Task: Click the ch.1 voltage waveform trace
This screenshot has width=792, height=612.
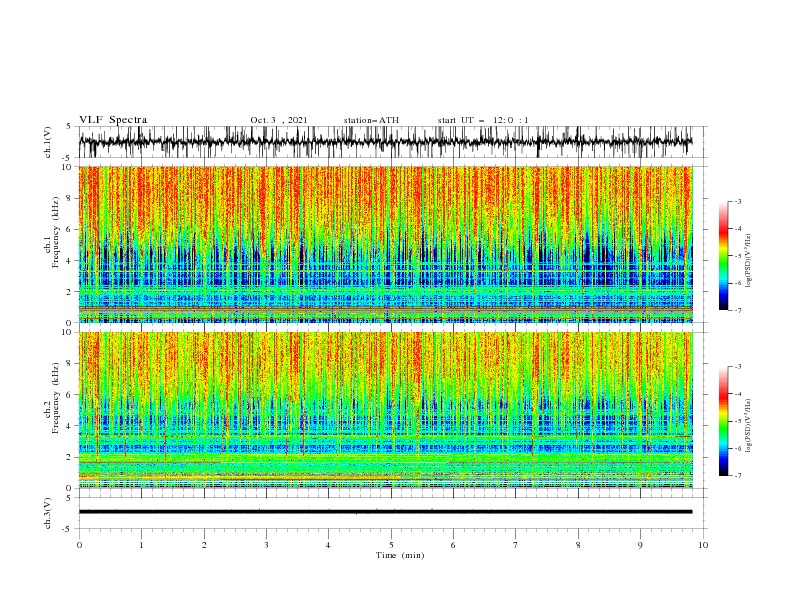Action: [385, 142]
